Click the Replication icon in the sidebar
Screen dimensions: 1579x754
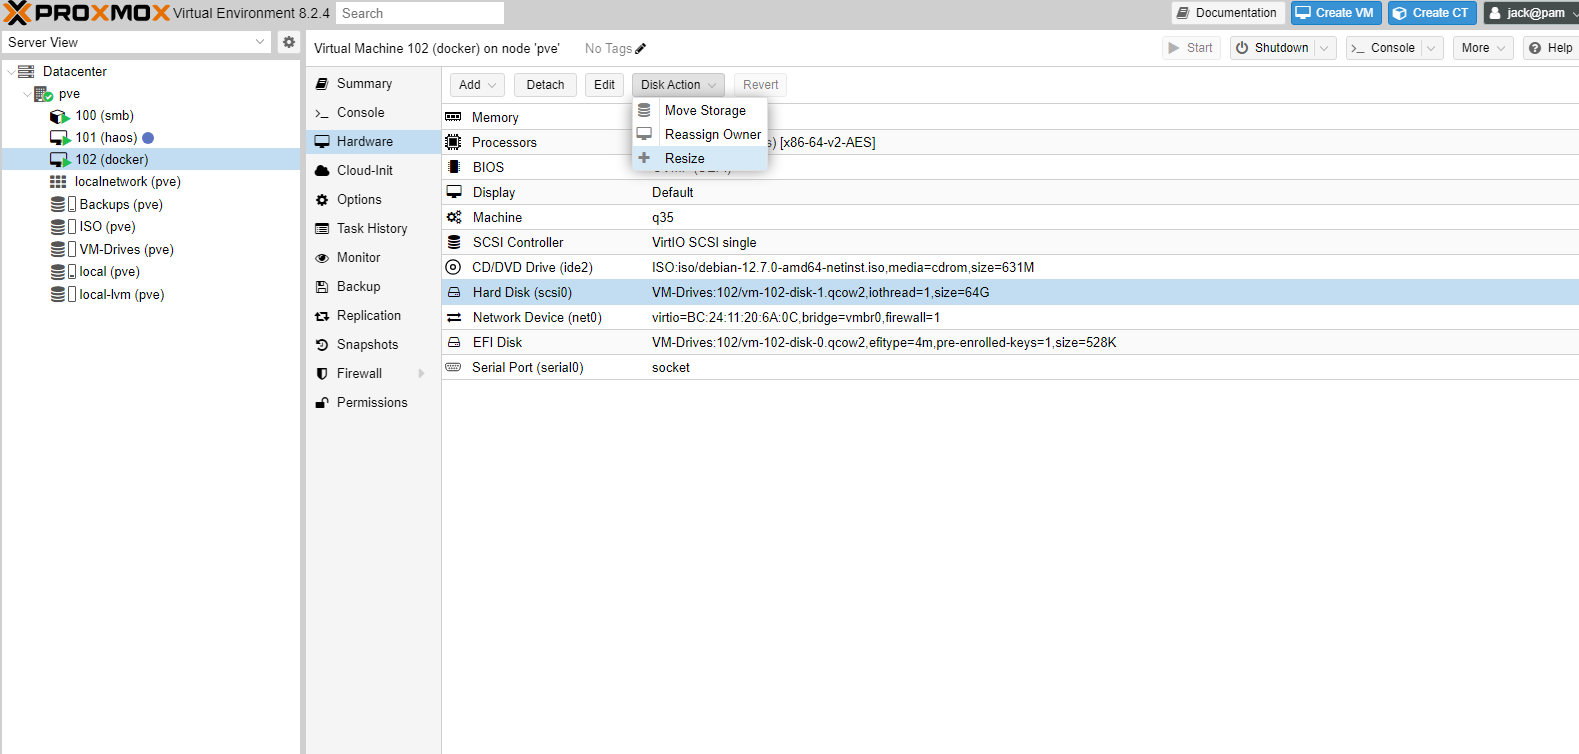(322, 316)
